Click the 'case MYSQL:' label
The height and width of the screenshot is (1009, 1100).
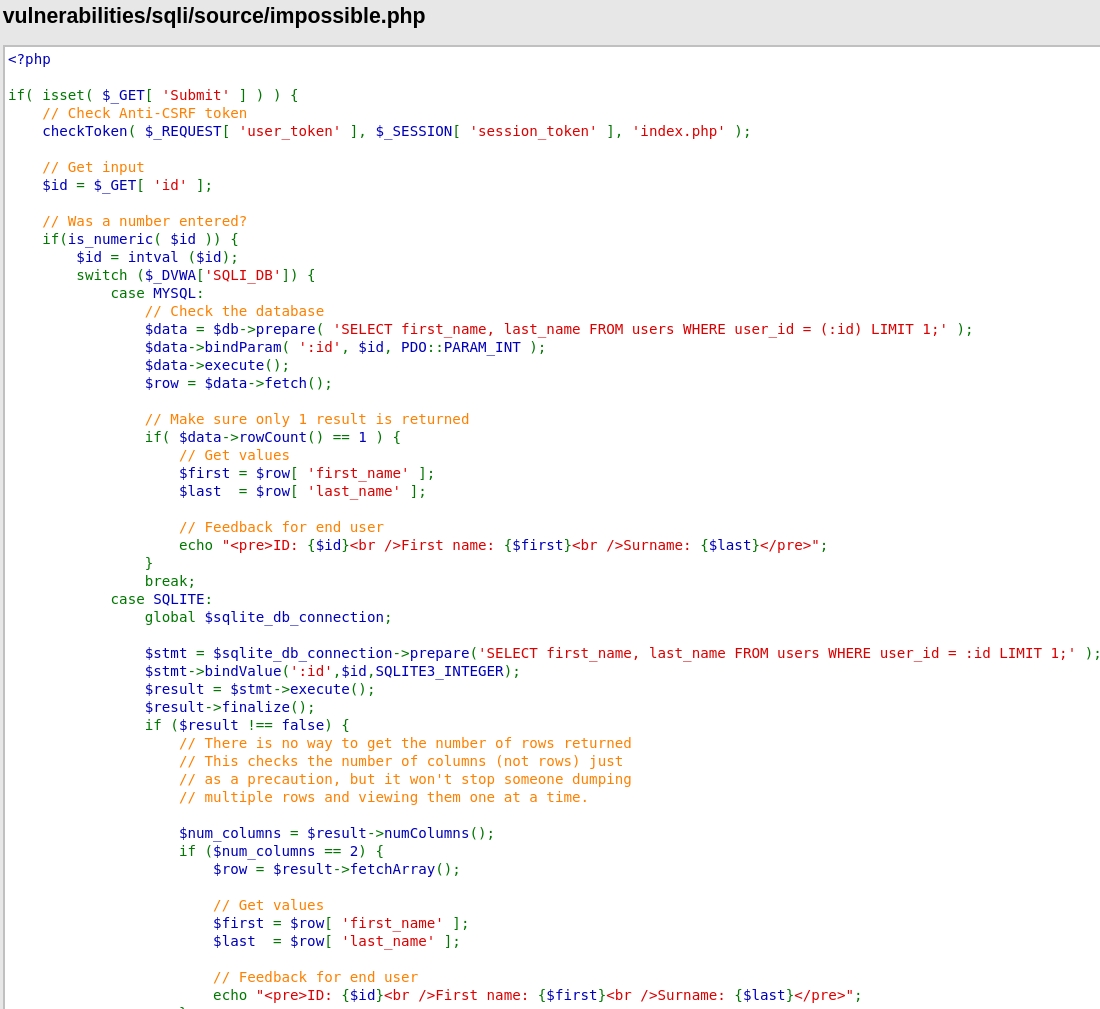(157, 293)
